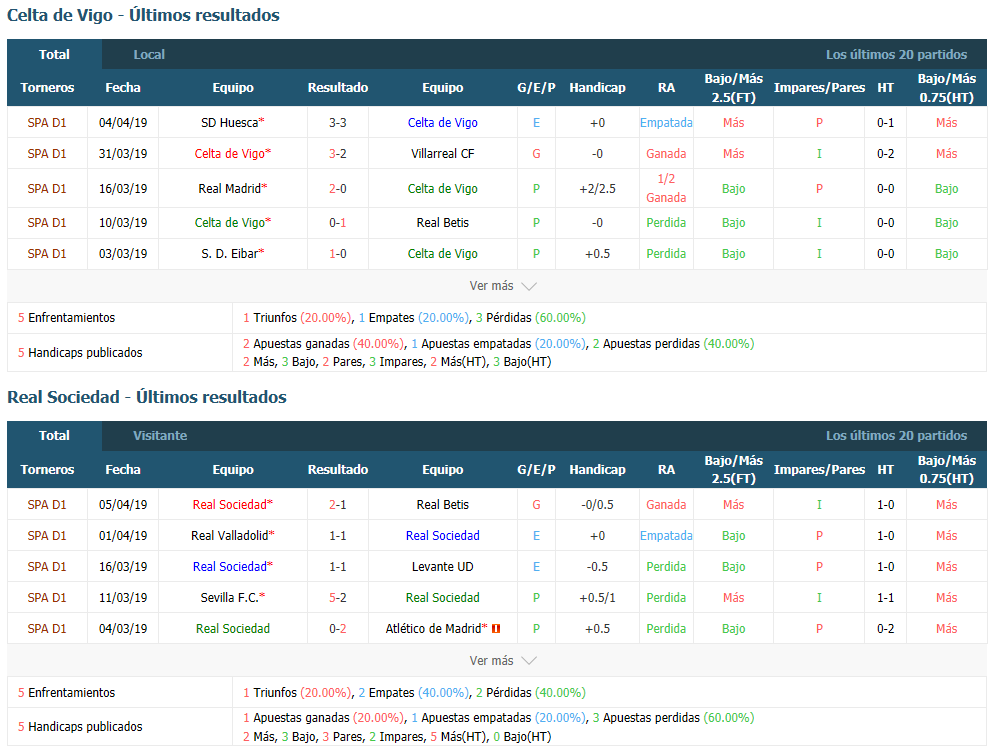Click 'Empatada' in the SD Huesca row
Viewport: 997px width, 751px height.
[x=666, y=123]
